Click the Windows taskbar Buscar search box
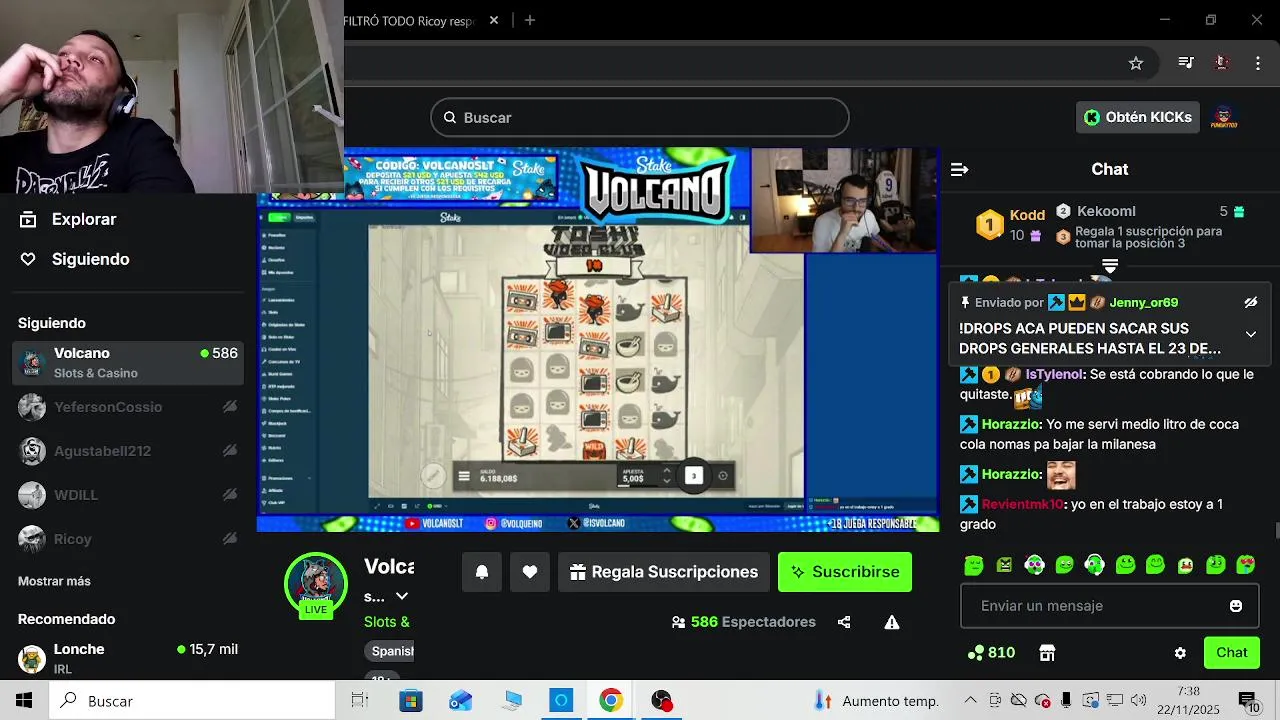 pyautogui.click(x=192, y=701)
